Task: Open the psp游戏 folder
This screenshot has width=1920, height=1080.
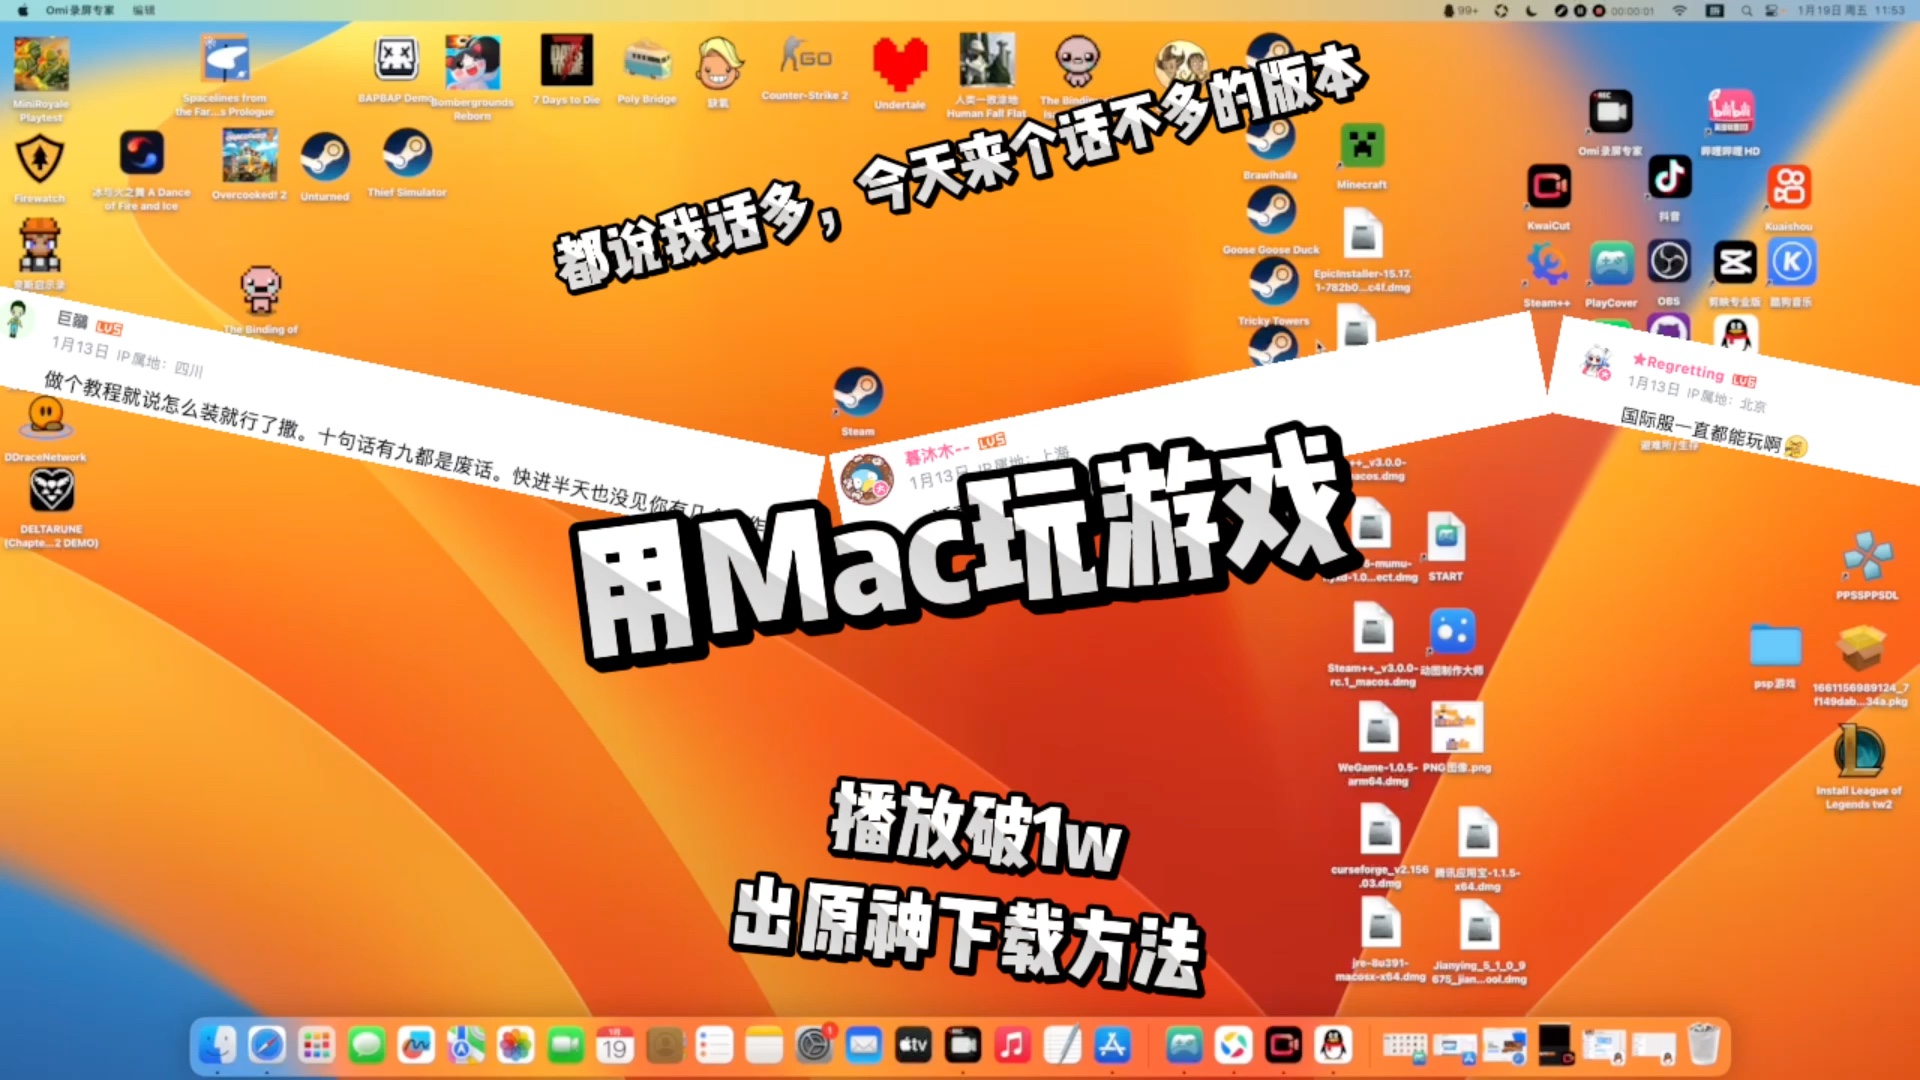Action: coord(1775,647)
